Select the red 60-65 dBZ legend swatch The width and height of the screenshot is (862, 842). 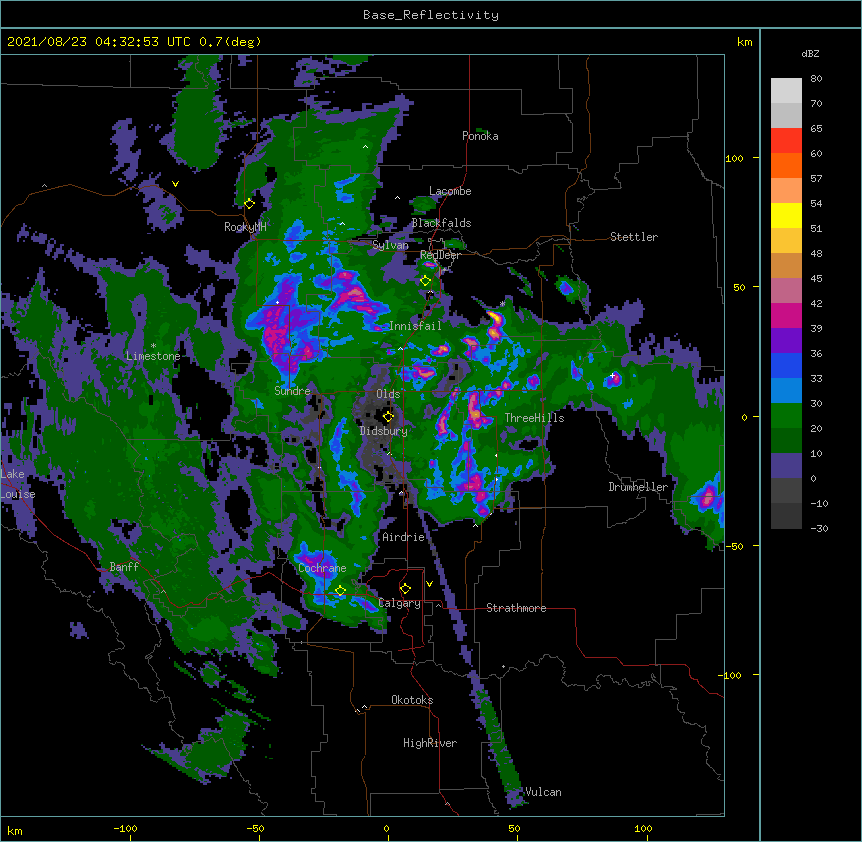pos(786,141)
